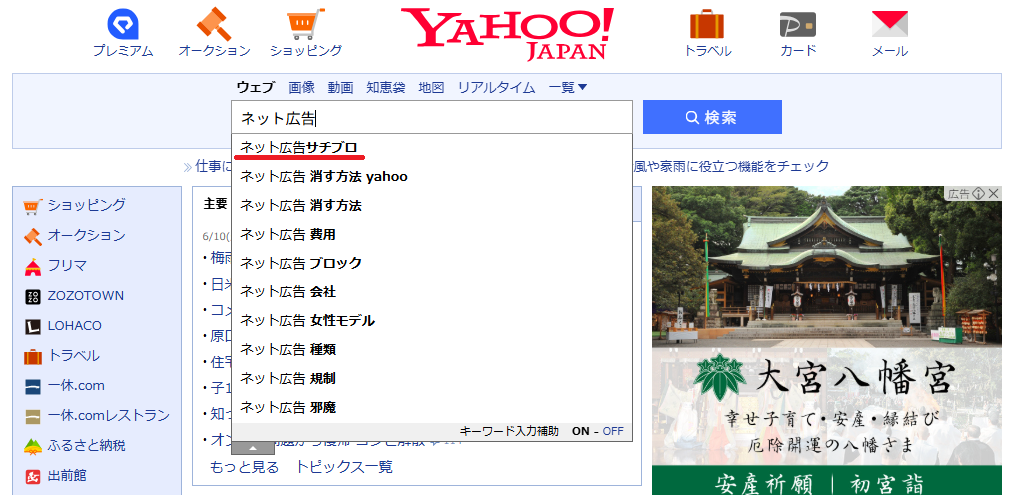Choose suggestion ネット広告 消す方法 yahoo
This screenshot has height=495, width=1015.
point(432,177)
